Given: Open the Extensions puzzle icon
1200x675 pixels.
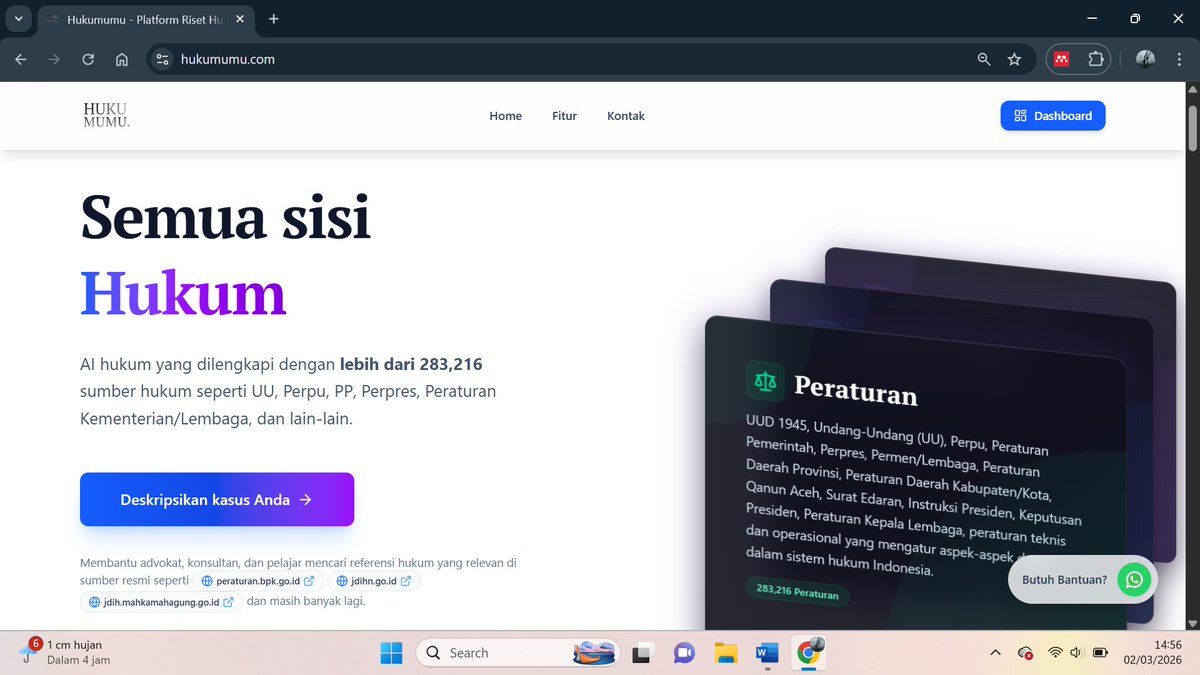Looking at the screenshot, I should click(x=1095, y=59).
